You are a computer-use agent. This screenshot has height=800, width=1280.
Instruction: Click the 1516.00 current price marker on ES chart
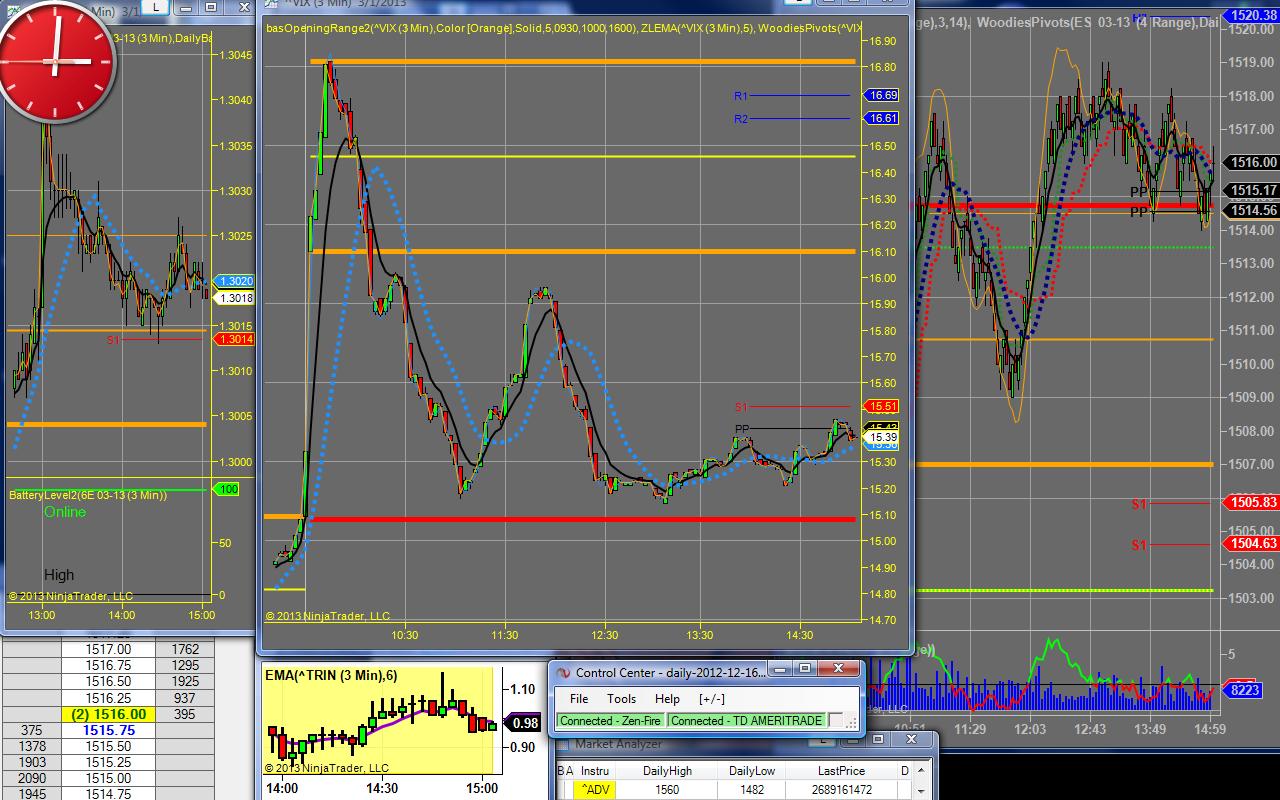[x=1253, y=162]
